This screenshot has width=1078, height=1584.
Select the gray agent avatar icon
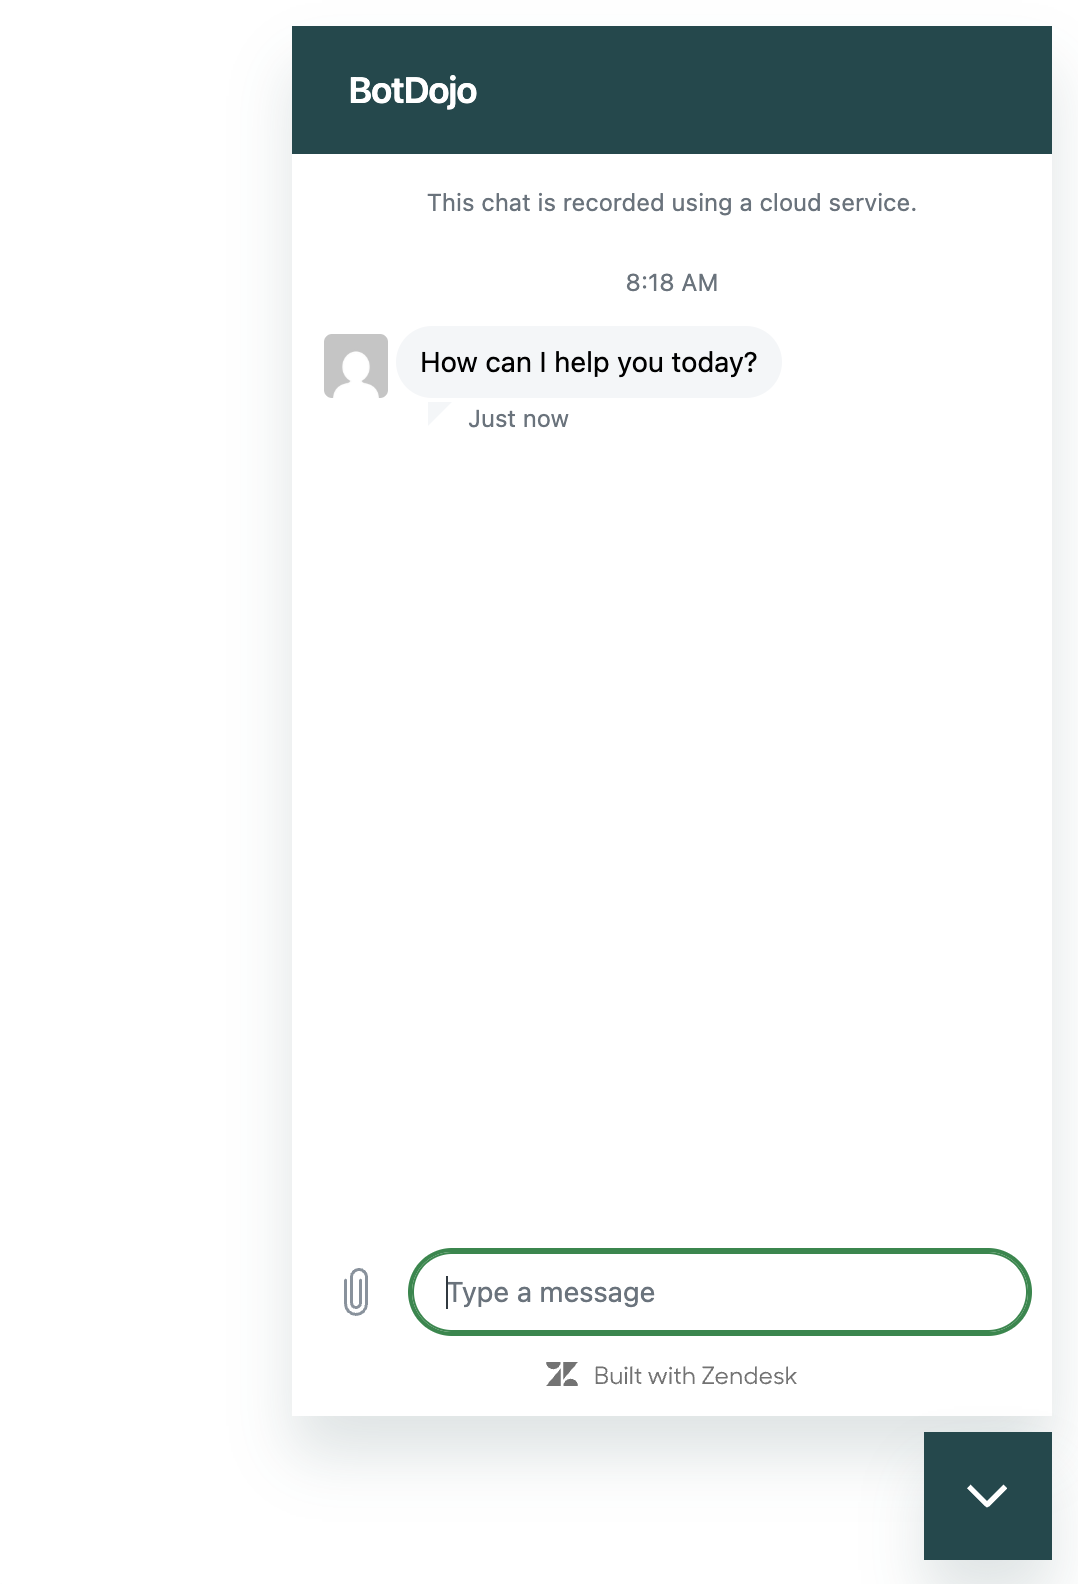(x=356, y=366)
